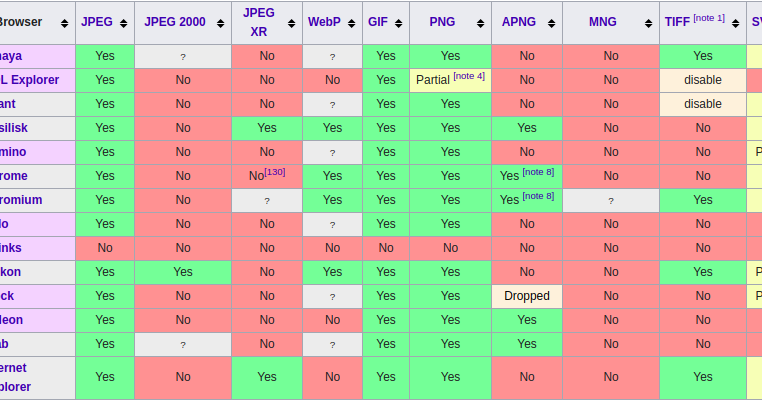762x400 pixels.
Task: Open the WebP header link
Action: point(324,22)
